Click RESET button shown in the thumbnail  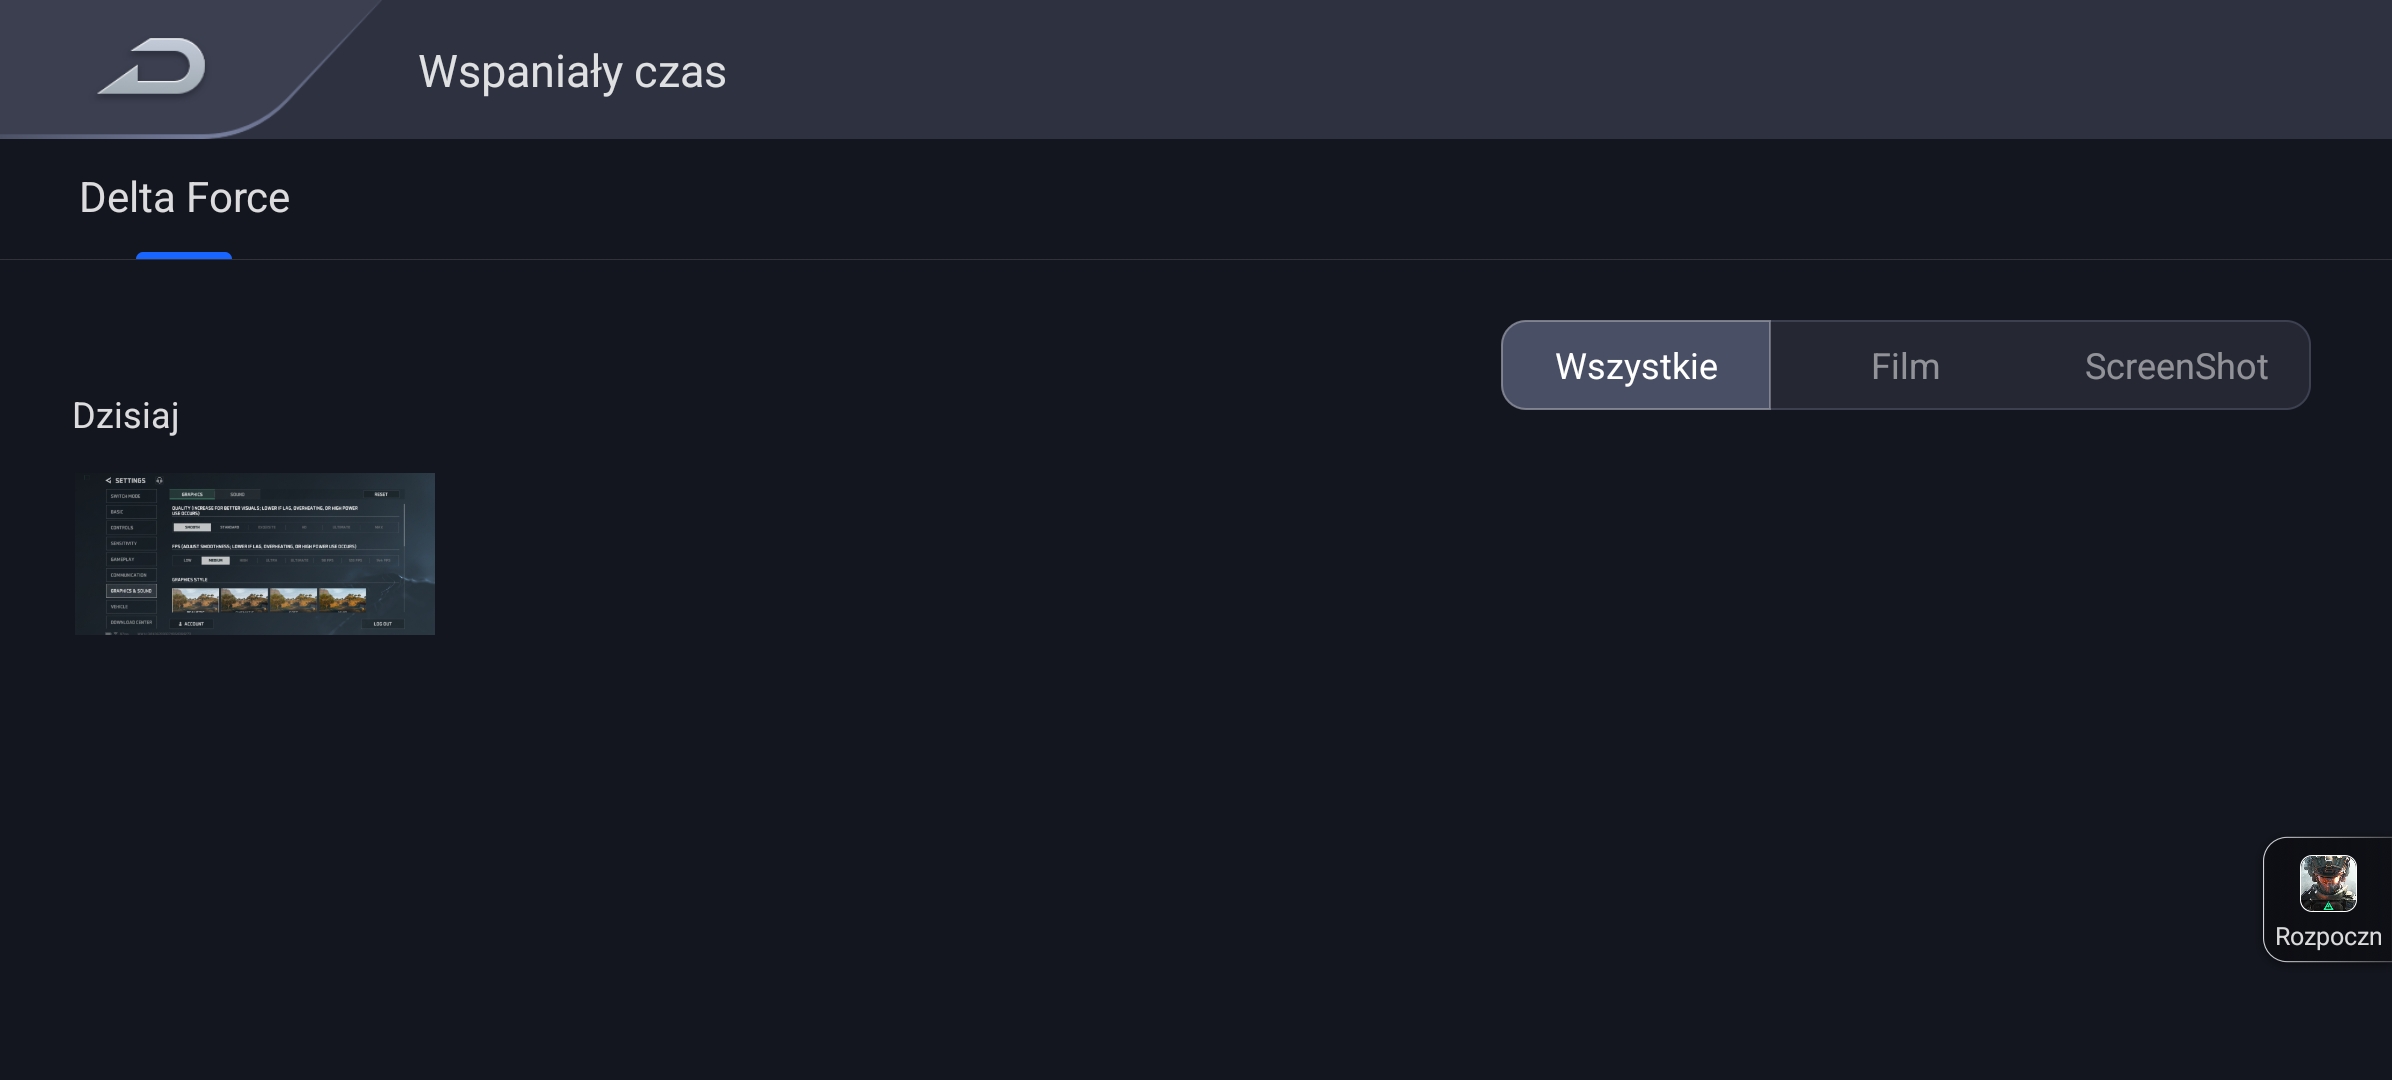(381, 494)
